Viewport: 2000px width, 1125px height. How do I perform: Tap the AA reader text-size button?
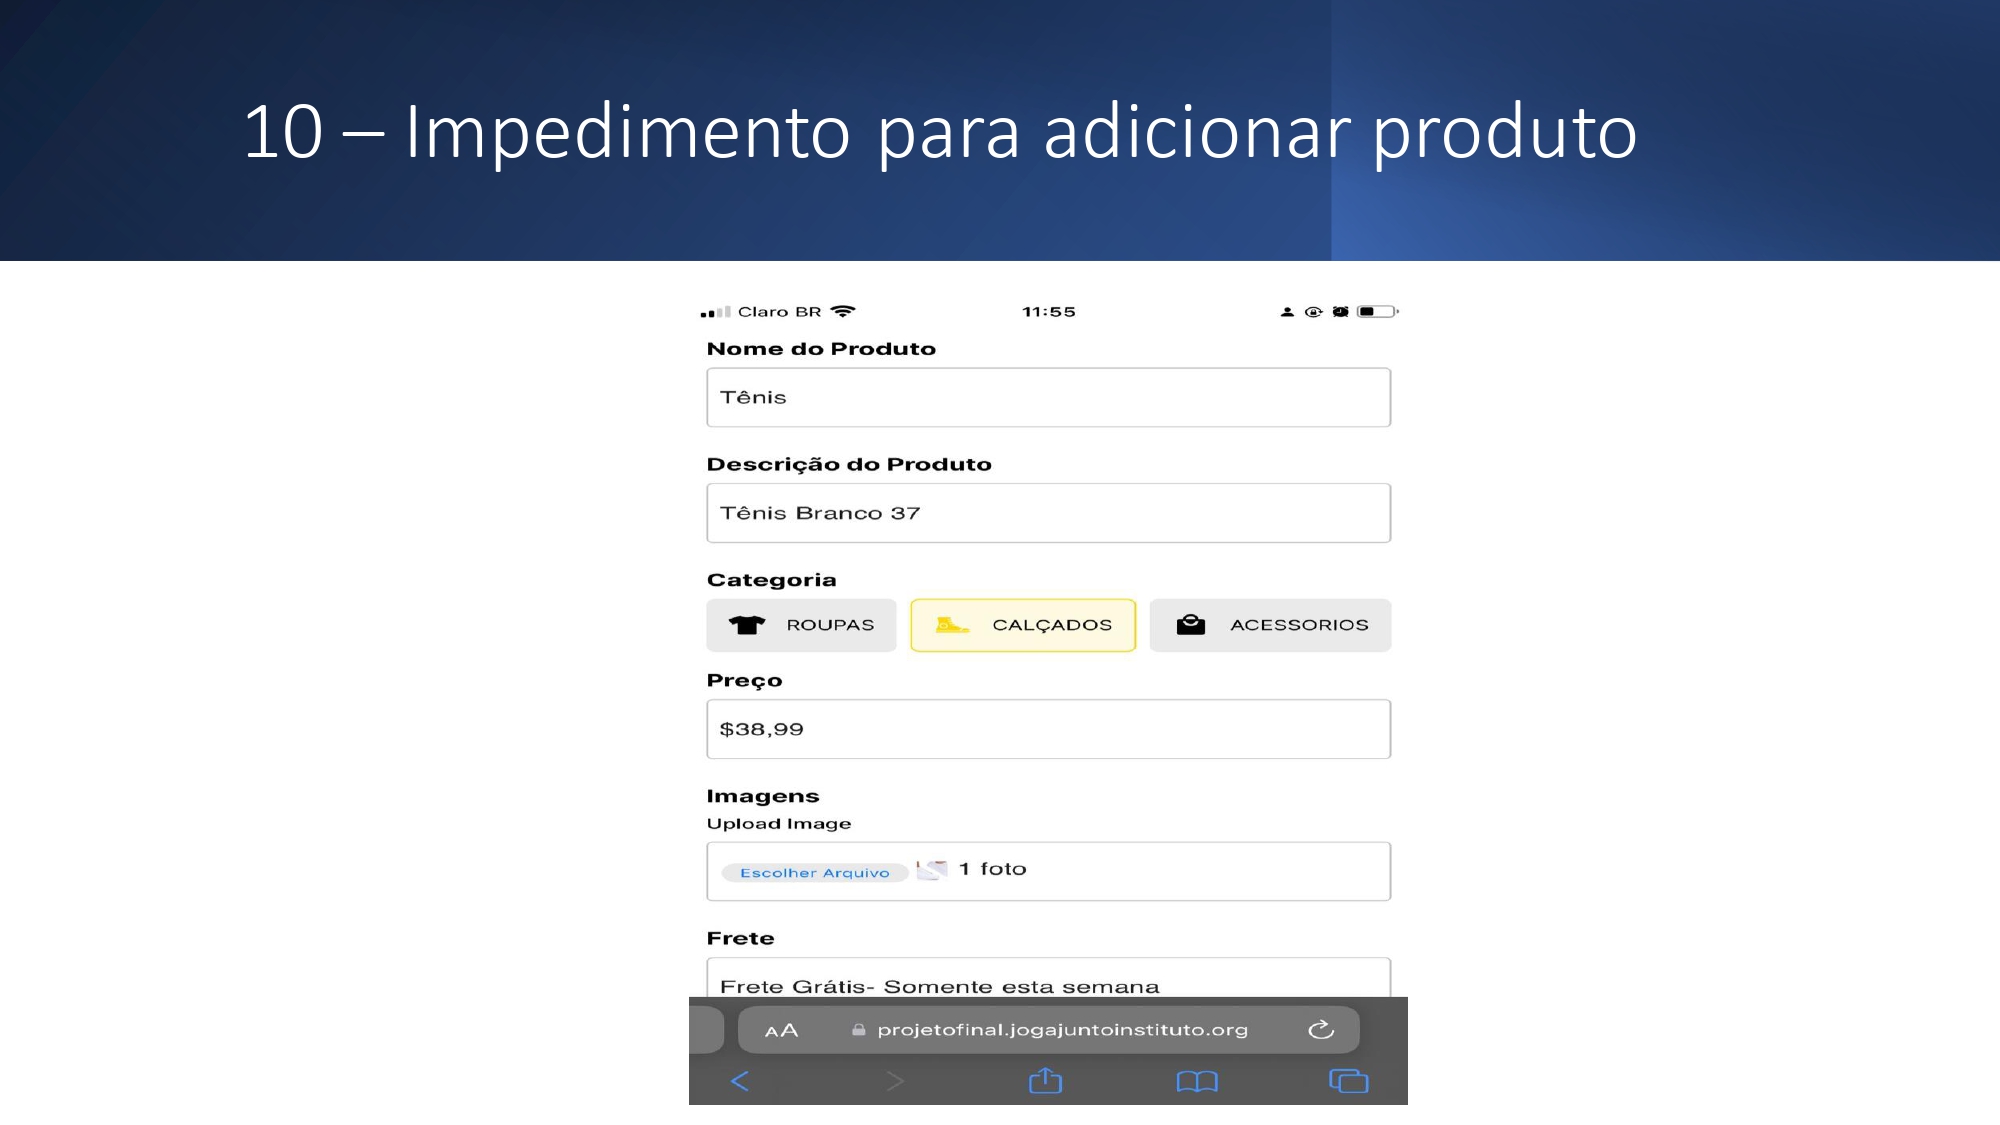pos(781,1030)
